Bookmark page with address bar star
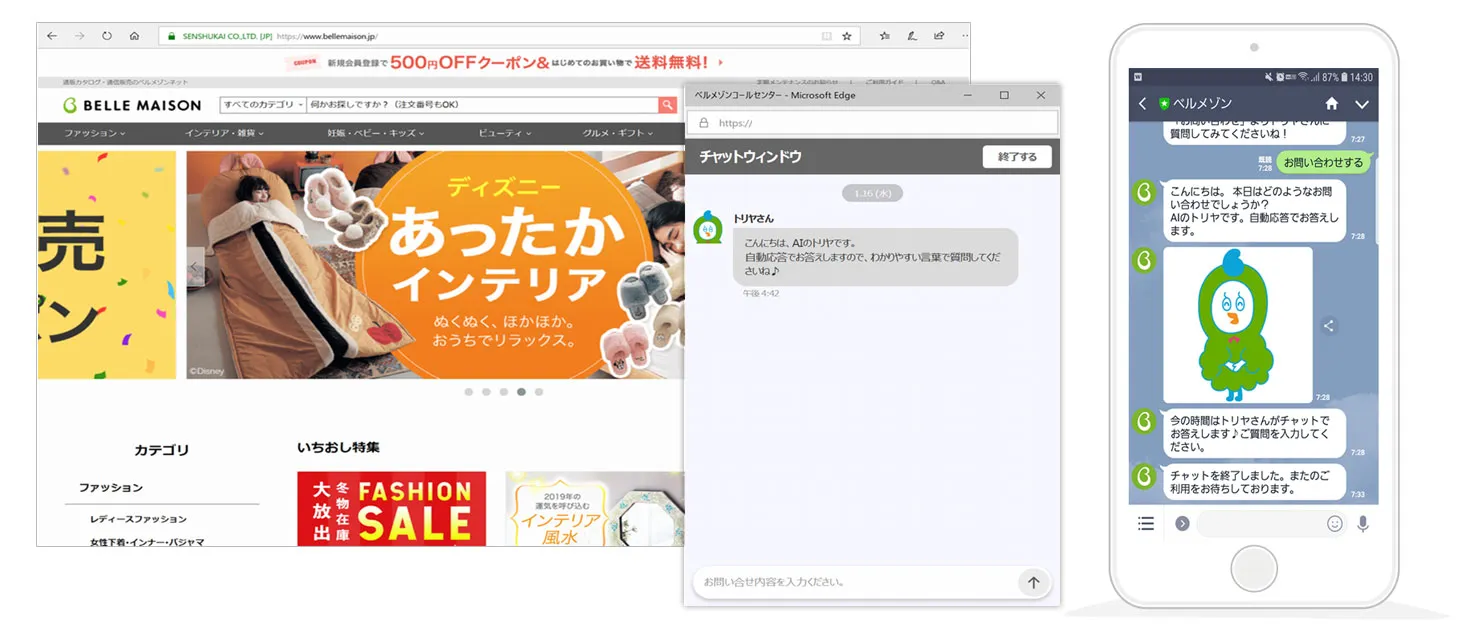This screenshot has width=1467, height=638. point(847,36)
